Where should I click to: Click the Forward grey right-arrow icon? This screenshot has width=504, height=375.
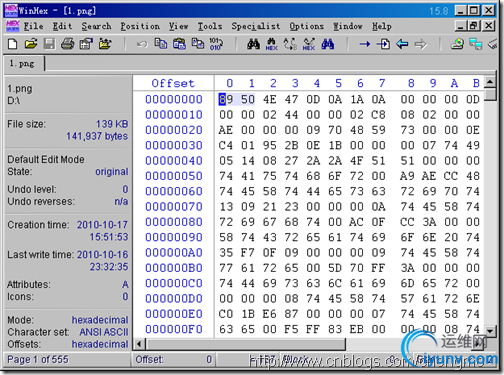421,44
